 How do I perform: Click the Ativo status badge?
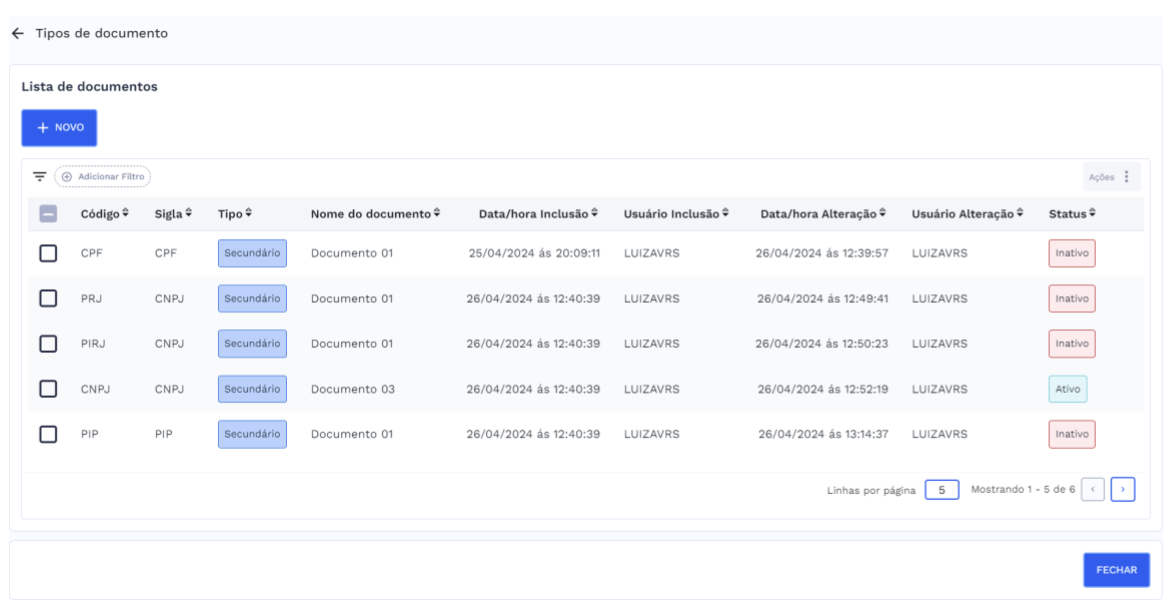[x=1067, y=389]
